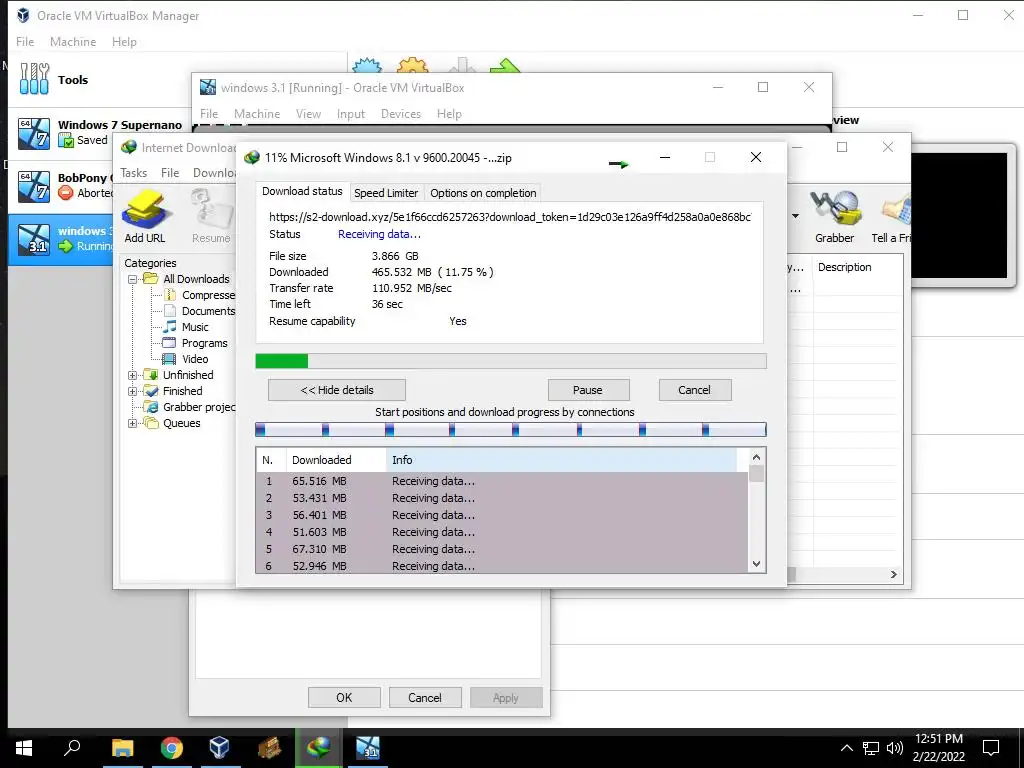Select the Windows 7 Supernano VM
This screenshot has height=768, width=1024.
(98, 133)
